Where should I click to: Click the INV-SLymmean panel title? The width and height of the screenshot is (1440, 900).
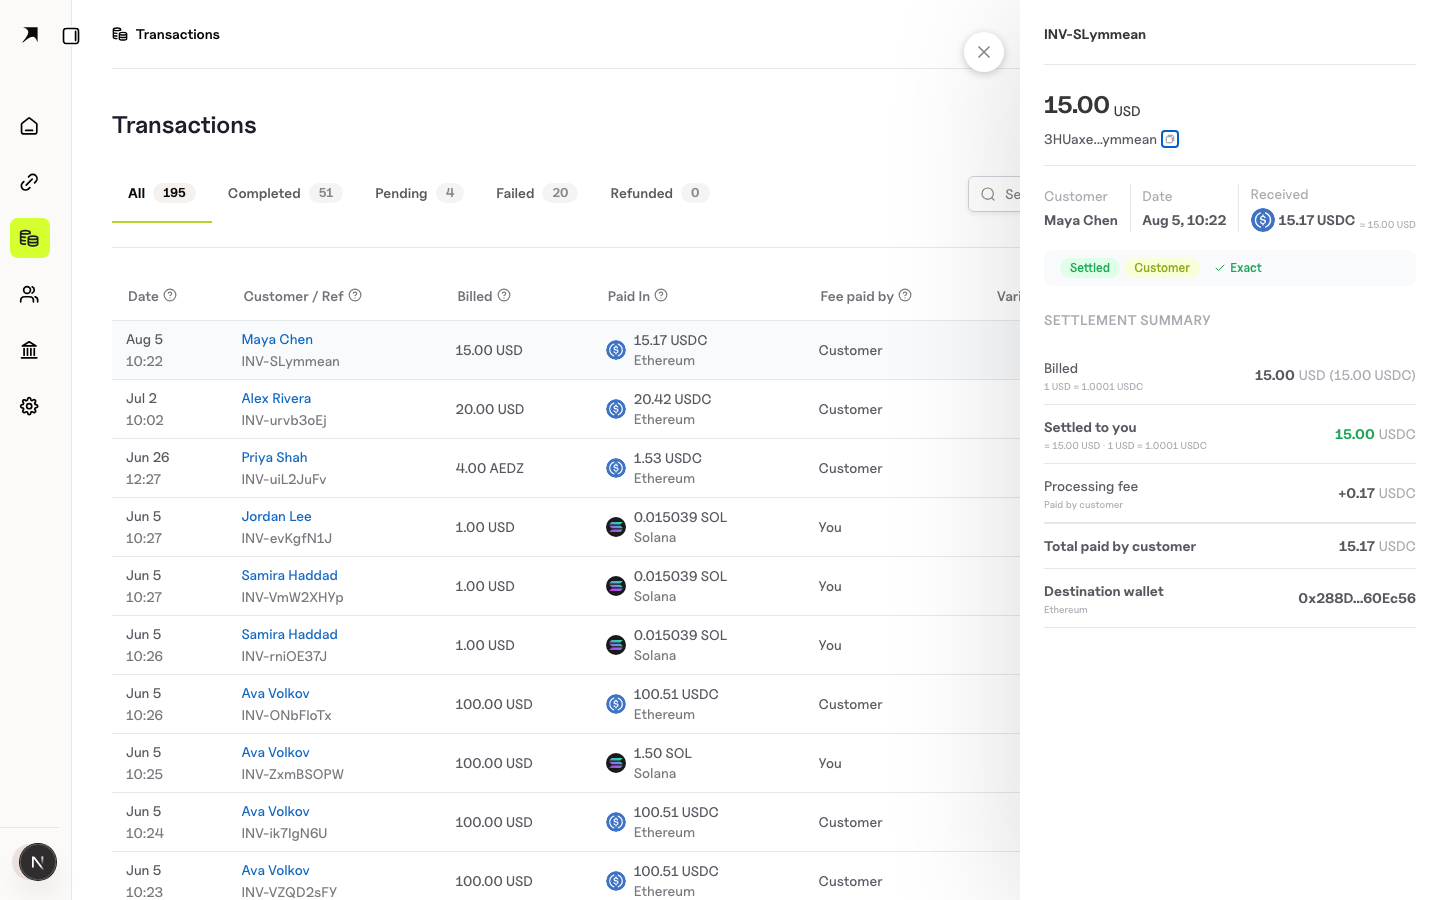(1095, 34)
